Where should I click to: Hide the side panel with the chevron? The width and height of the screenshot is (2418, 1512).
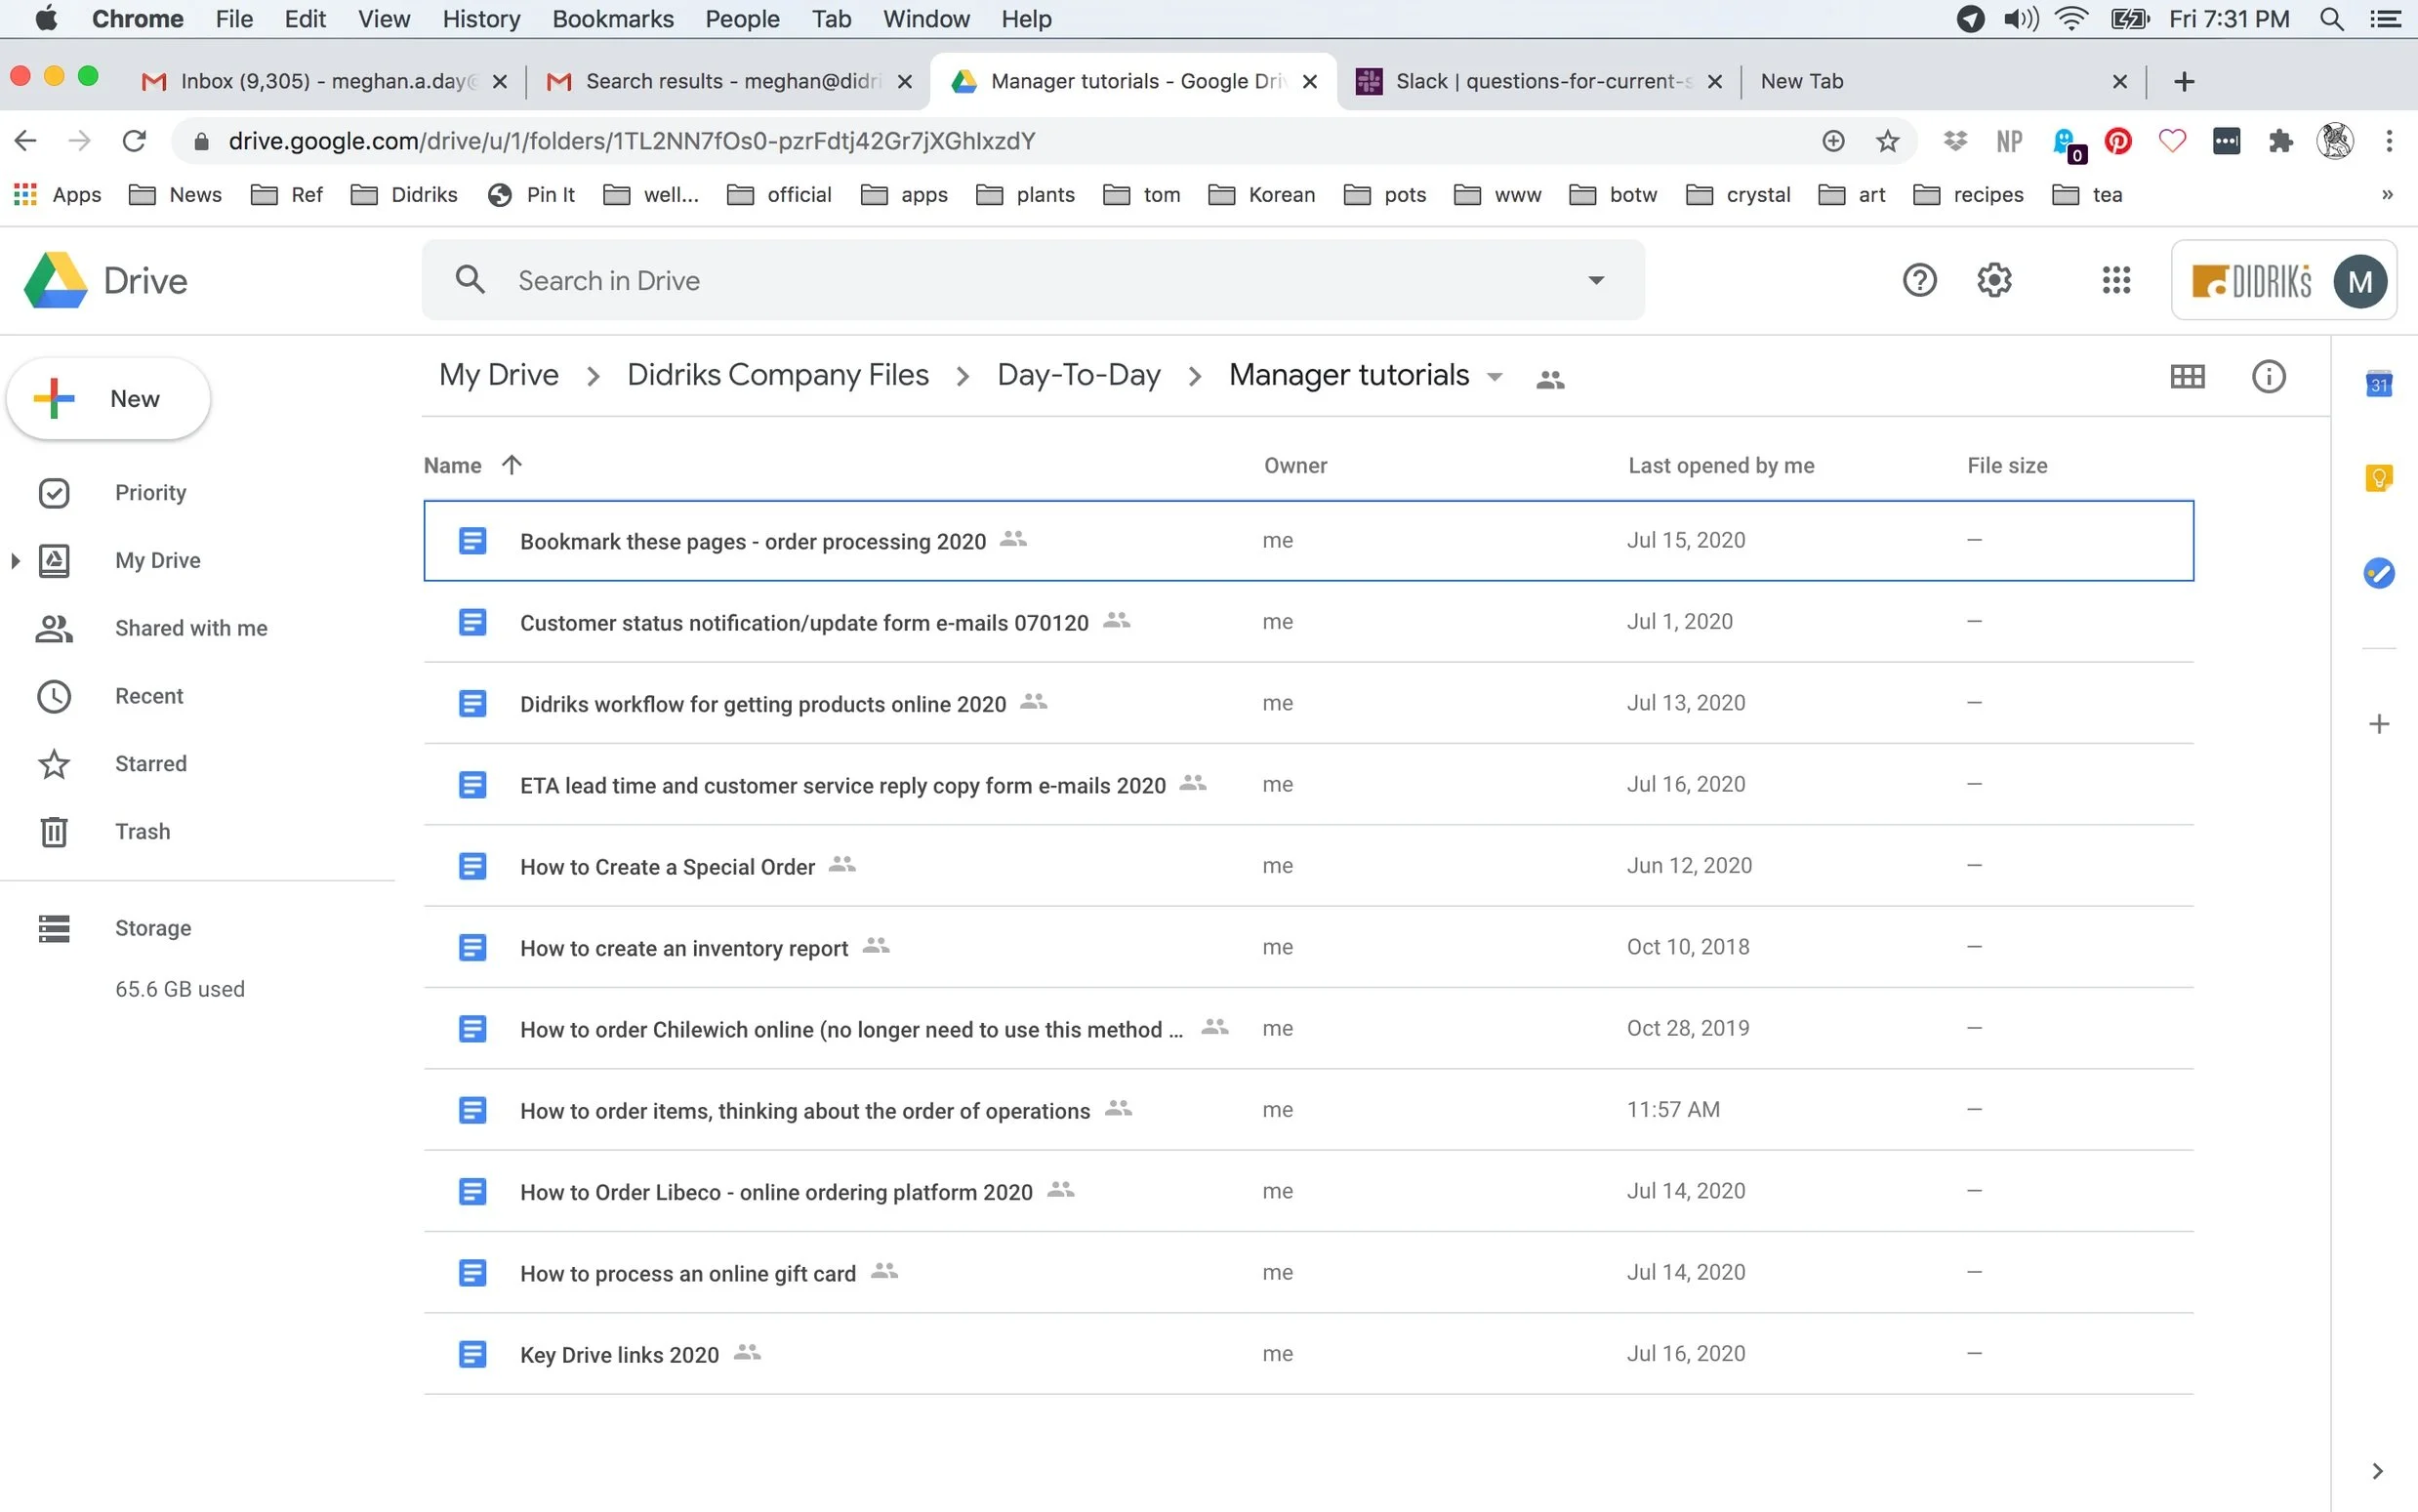(x=2377, y=1470)
